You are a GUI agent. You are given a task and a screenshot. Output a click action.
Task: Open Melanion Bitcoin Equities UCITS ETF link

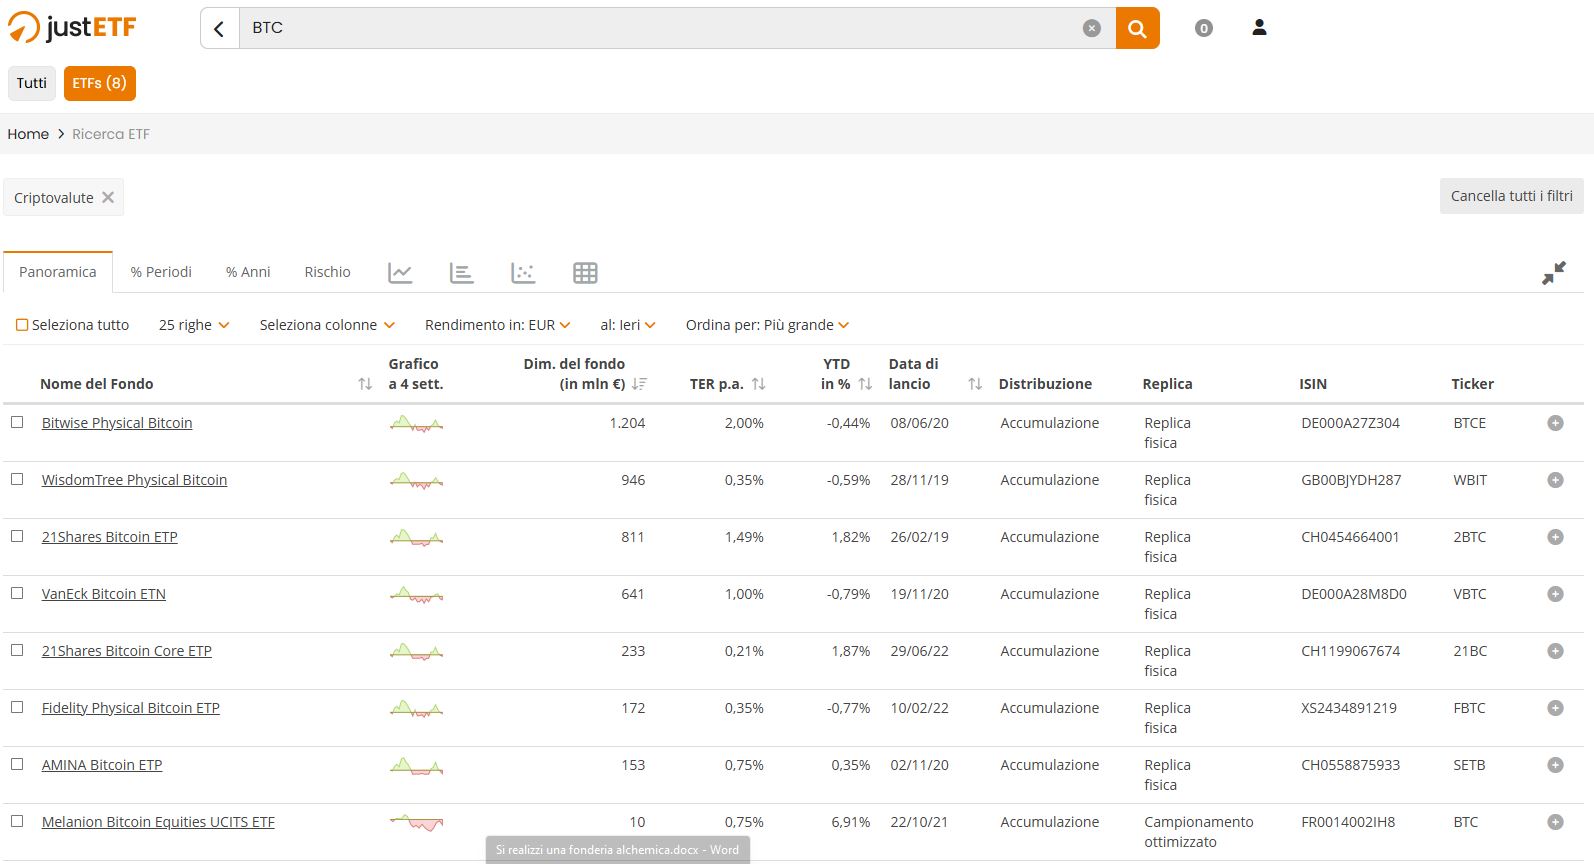coord(158,822)
